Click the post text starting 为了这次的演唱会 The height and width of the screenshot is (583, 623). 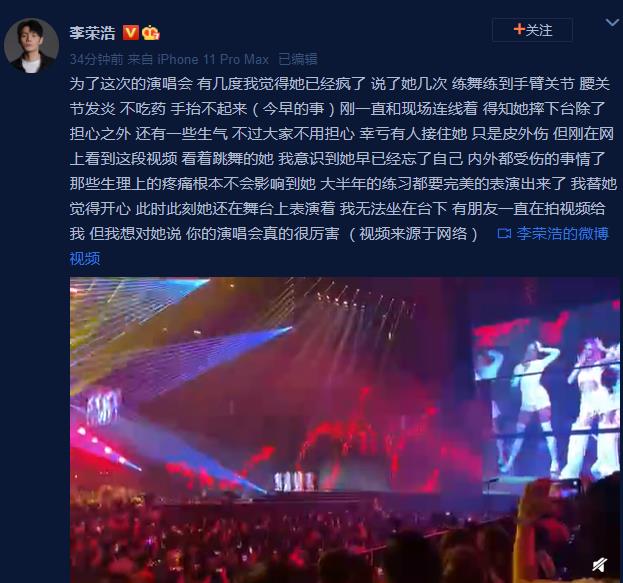(343, 159)
